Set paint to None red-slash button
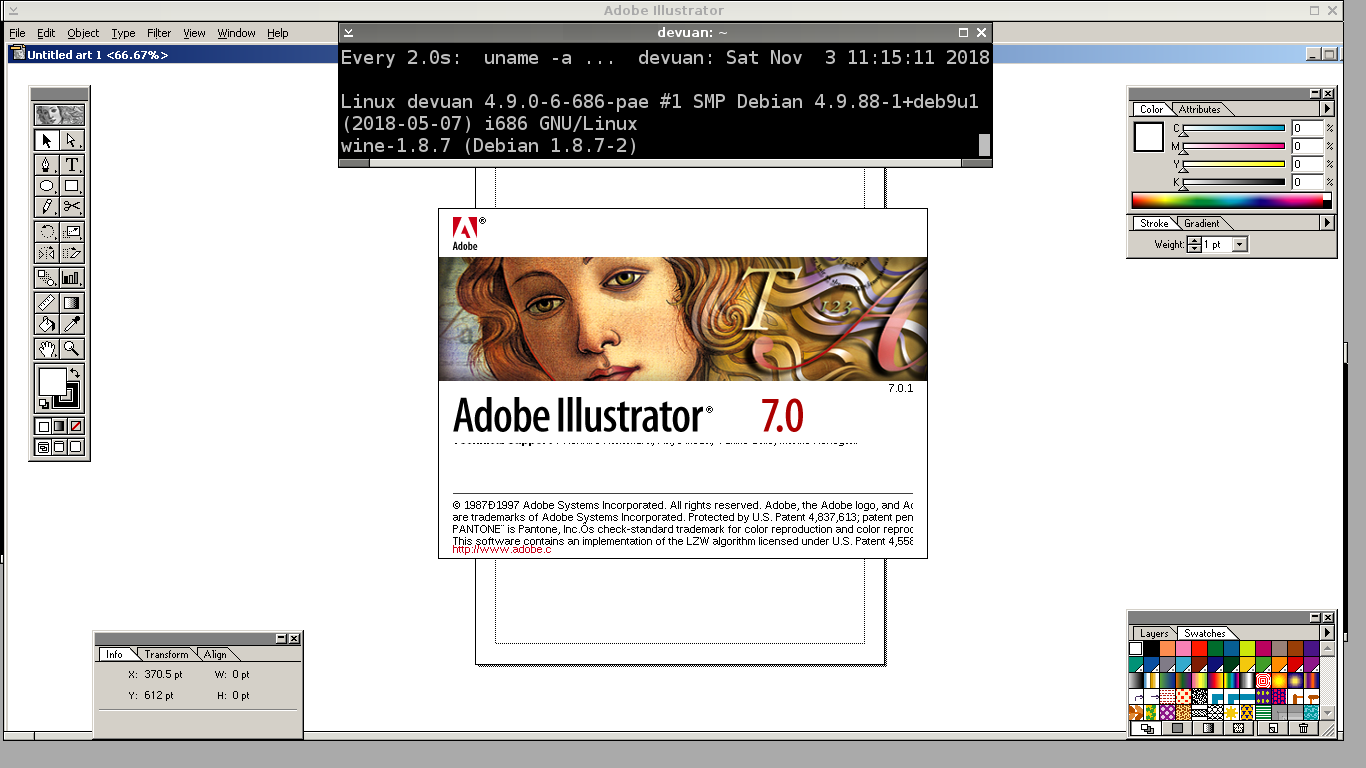 [x=76, y=426]
